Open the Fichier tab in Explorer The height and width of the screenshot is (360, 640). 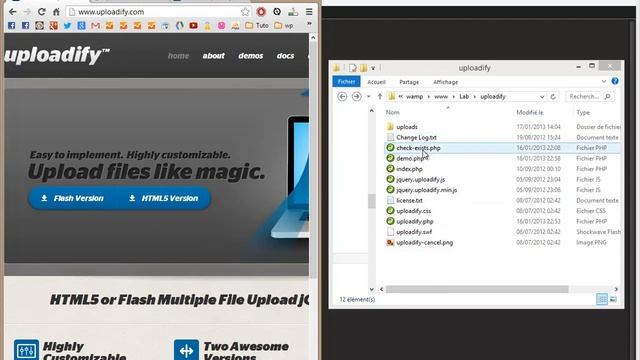pyautogui.click(x=346, y=82)
